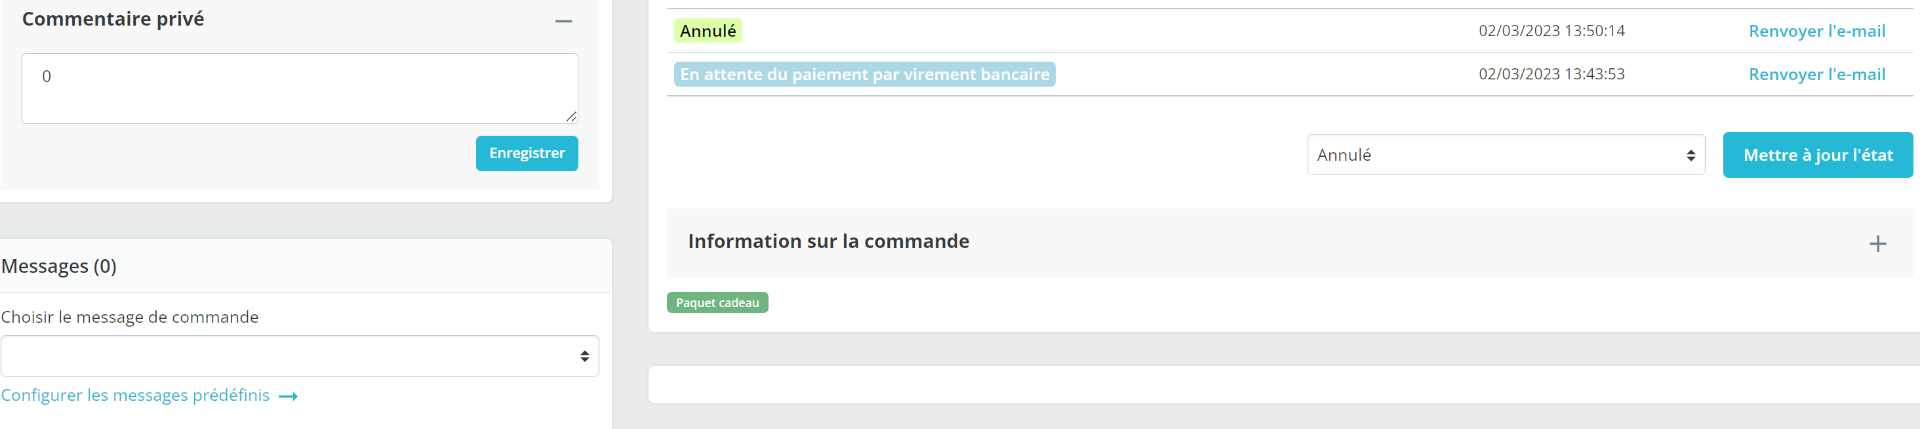
Task: Open Configurer les messages prédéfinis link
Action: click(136, 395)
